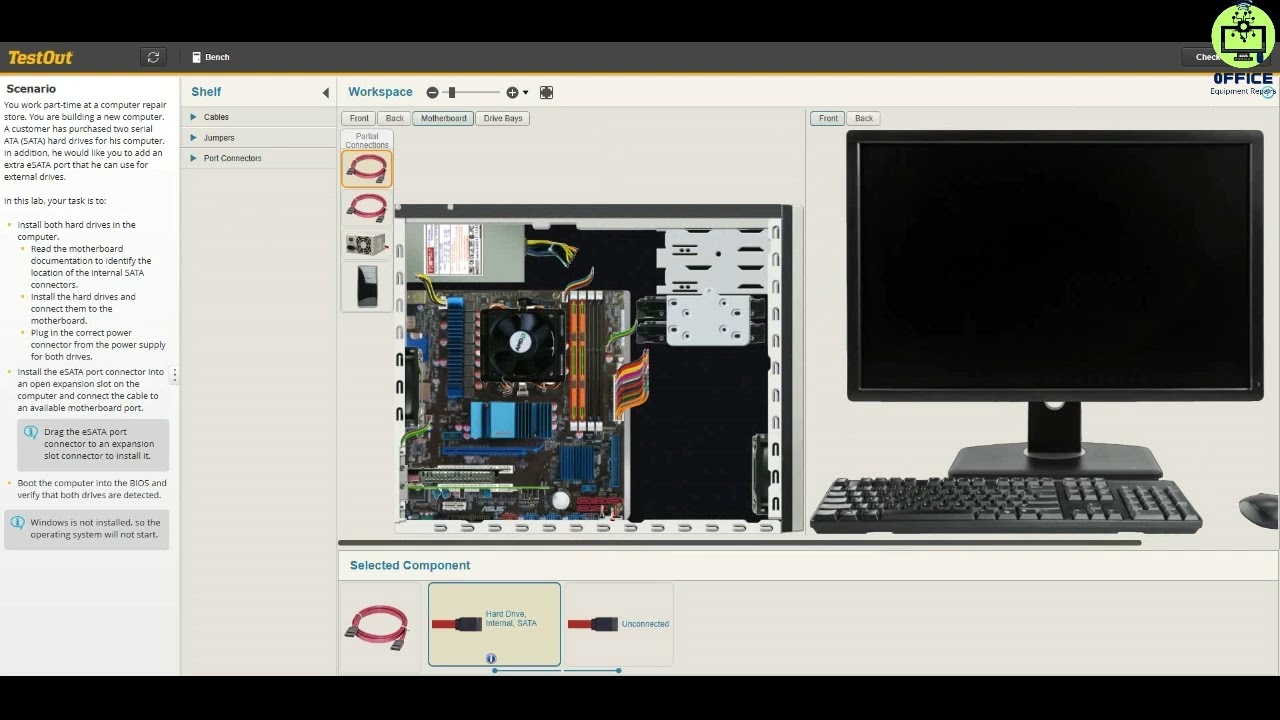The width and height of the screenshot is (1280, 720).
Task: Select the Unconnected cable connector end
Action: pyautogui.click(x=619, y=624)
